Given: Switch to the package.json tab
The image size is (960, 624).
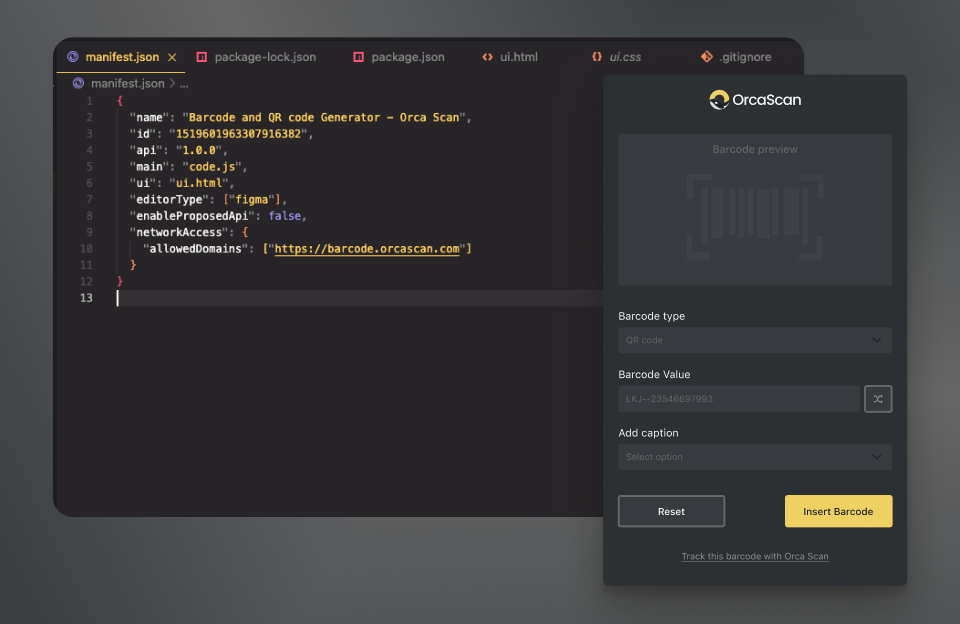Looking at the screenshot, I should pos(407,57).
